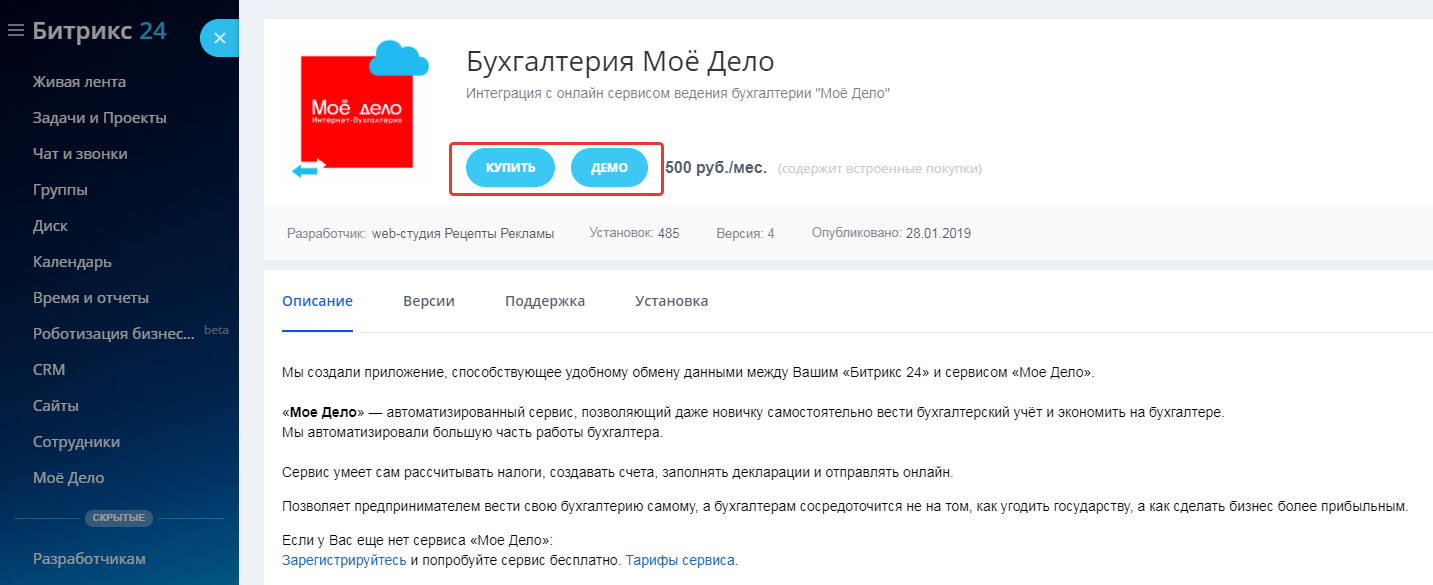Open Живая лента in sidebar
Image resolution: width=1433 pixels, height=585 pixels.
point(79,82)
